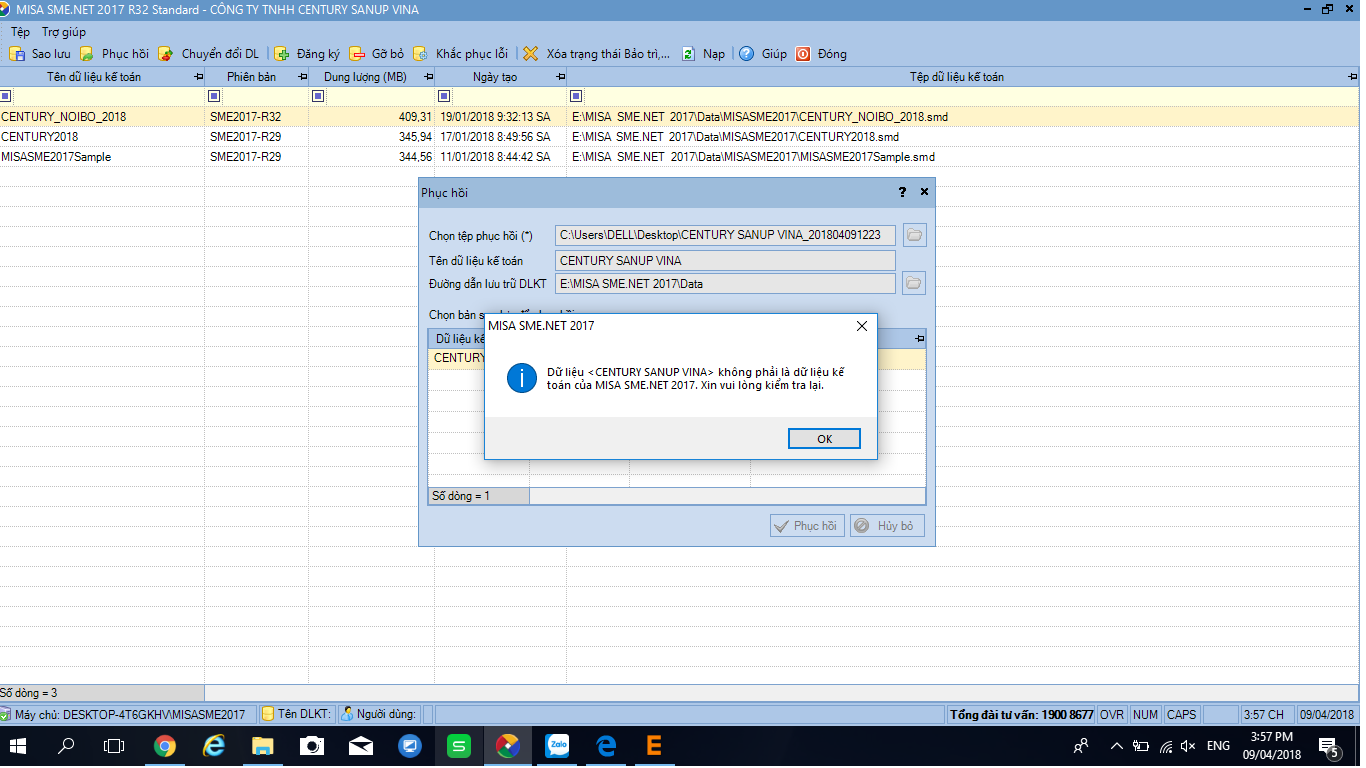Open Google Chrome from taskbar
Image resolution: width=1366 pixels, height=768 pixels.
click(x=164, y=746)
